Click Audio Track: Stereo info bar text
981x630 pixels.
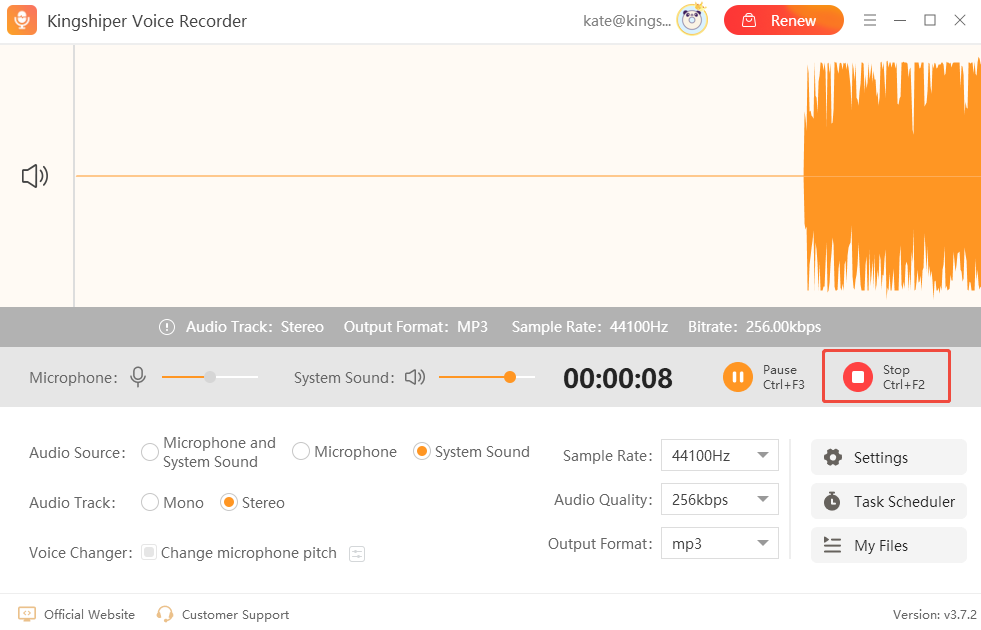click(255, 327)
